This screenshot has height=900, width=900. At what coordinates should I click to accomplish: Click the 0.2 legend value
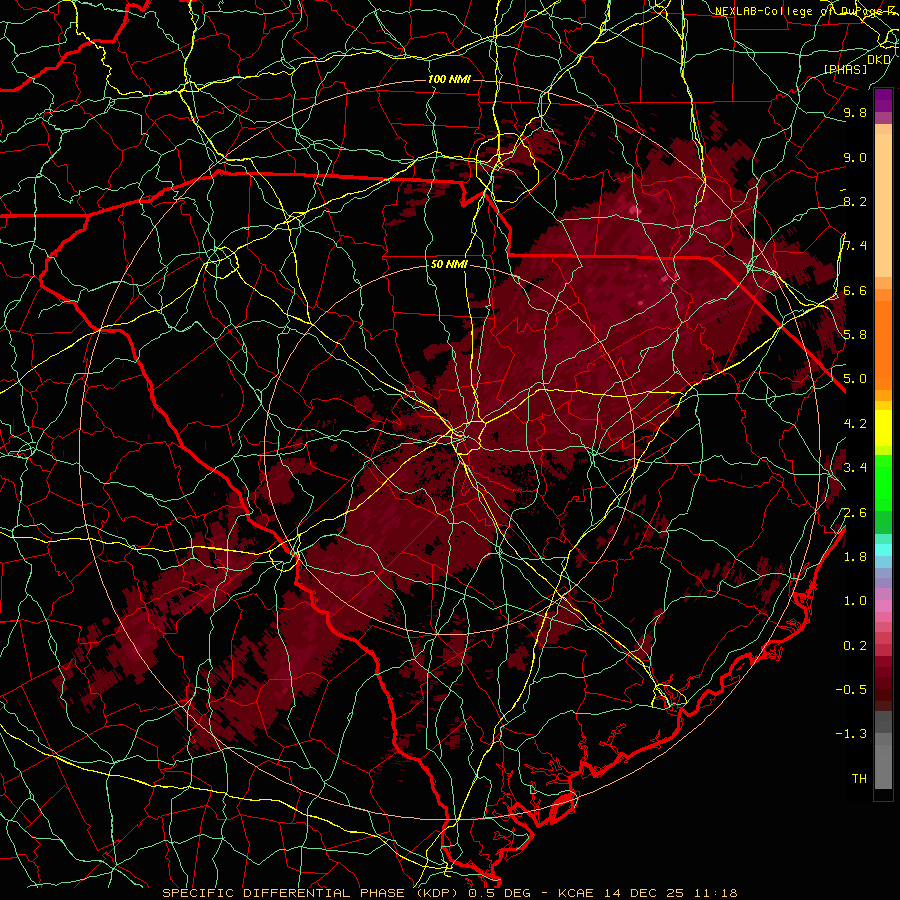(855, 646)
